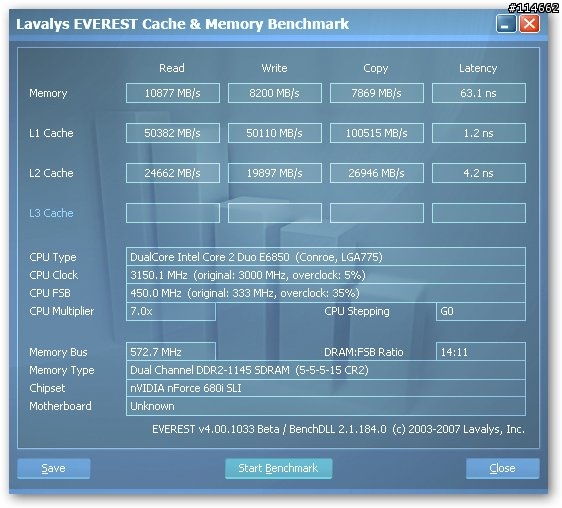Select the DRAM:FSB Ratio value 14:11
The width and height of the screenshot is (562, 508).
pyautogui.click(x=481, y=352)
